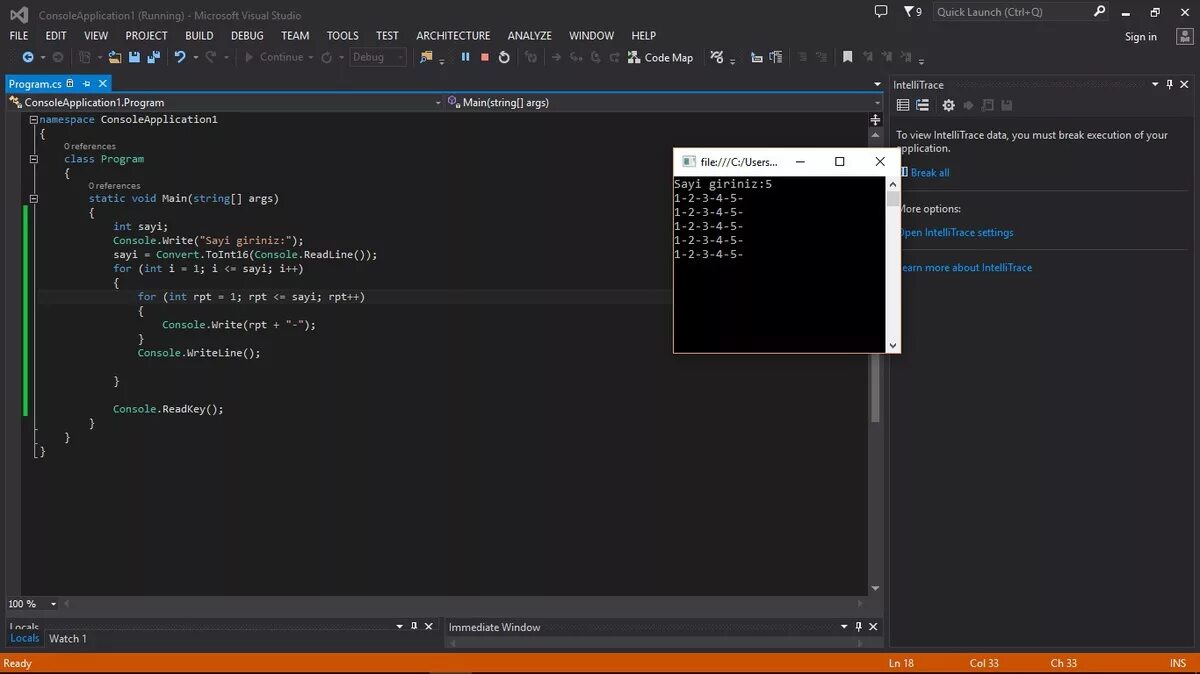
Task: Pin the IntelliTrace panel with pushpin
Action: (x=1169, y=85)
